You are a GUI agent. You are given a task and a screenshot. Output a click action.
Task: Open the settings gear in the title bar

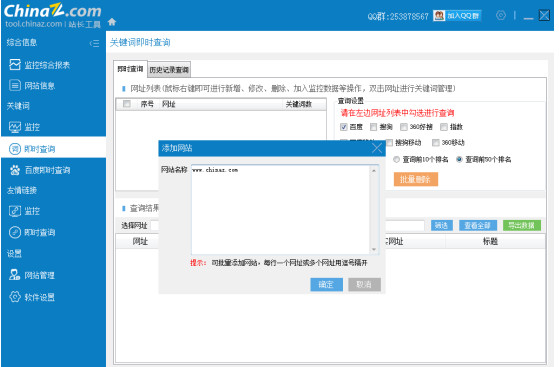(x=501, y=15)
